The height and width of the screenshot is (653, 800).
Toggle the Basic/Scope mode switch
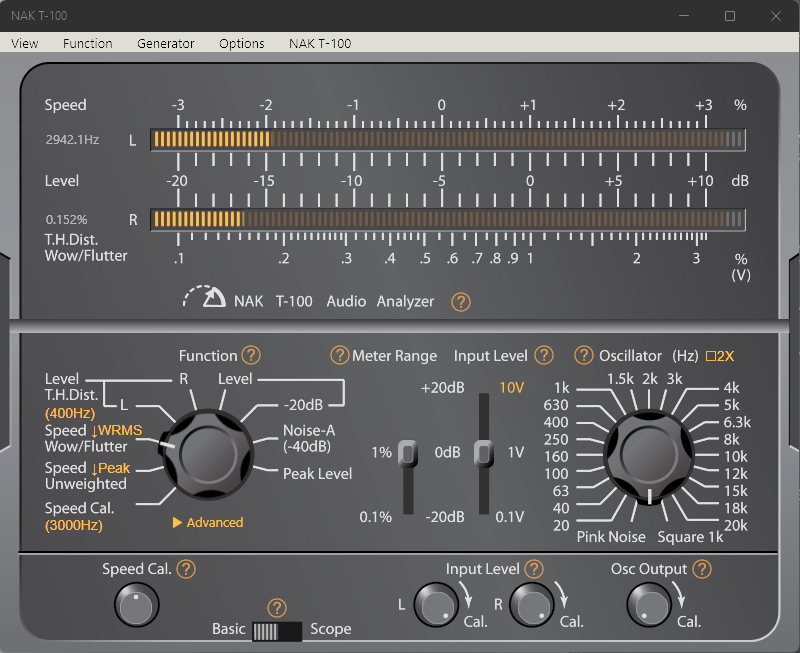pyautogui.click(x=277, y=632)
